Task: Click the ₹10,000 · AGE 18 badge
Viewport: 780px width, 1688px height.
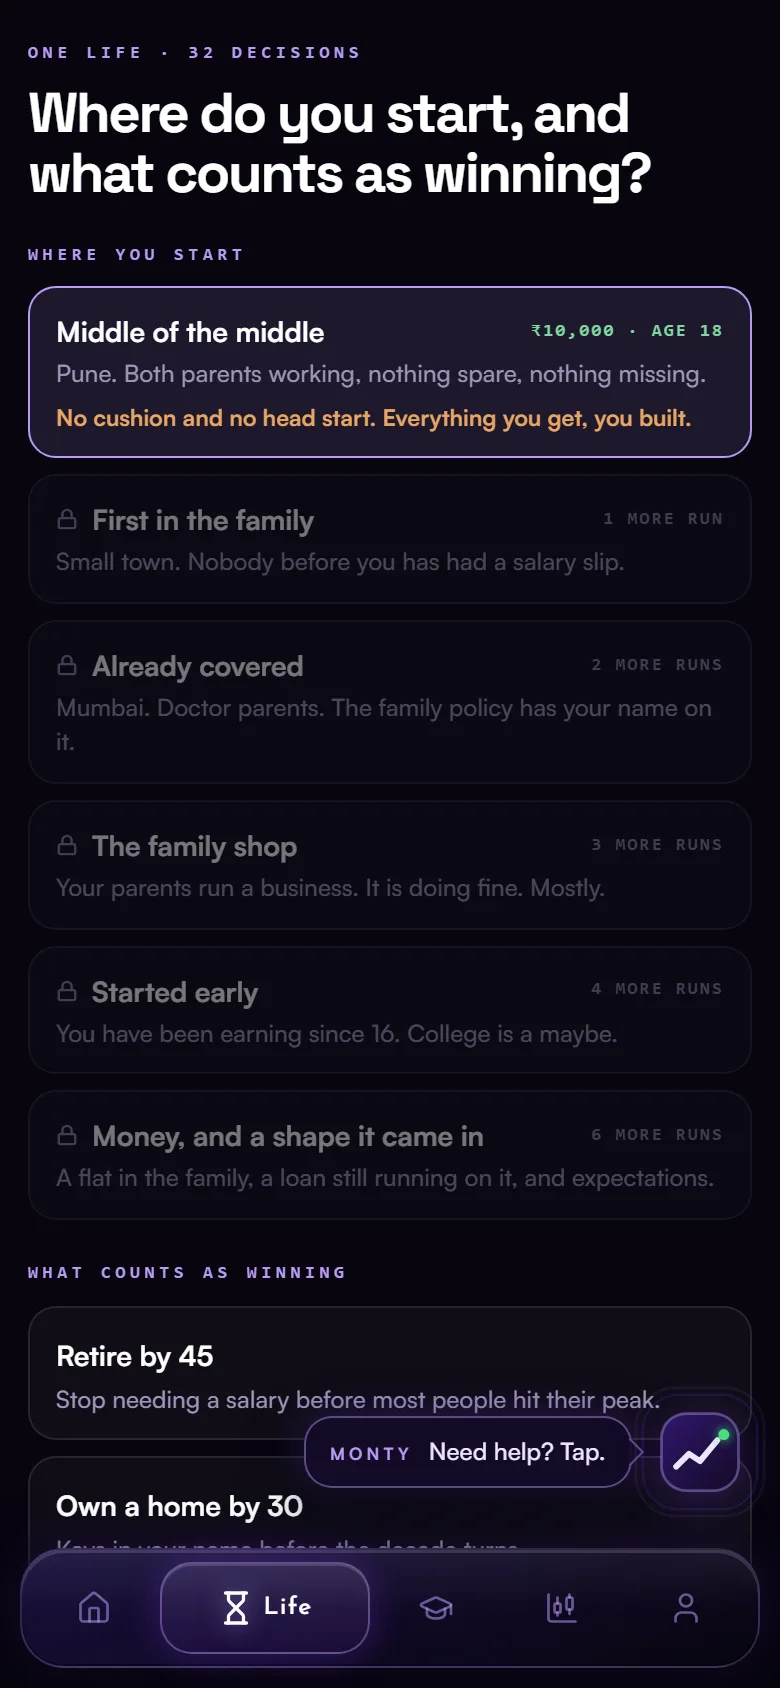Action: (627, 331)
